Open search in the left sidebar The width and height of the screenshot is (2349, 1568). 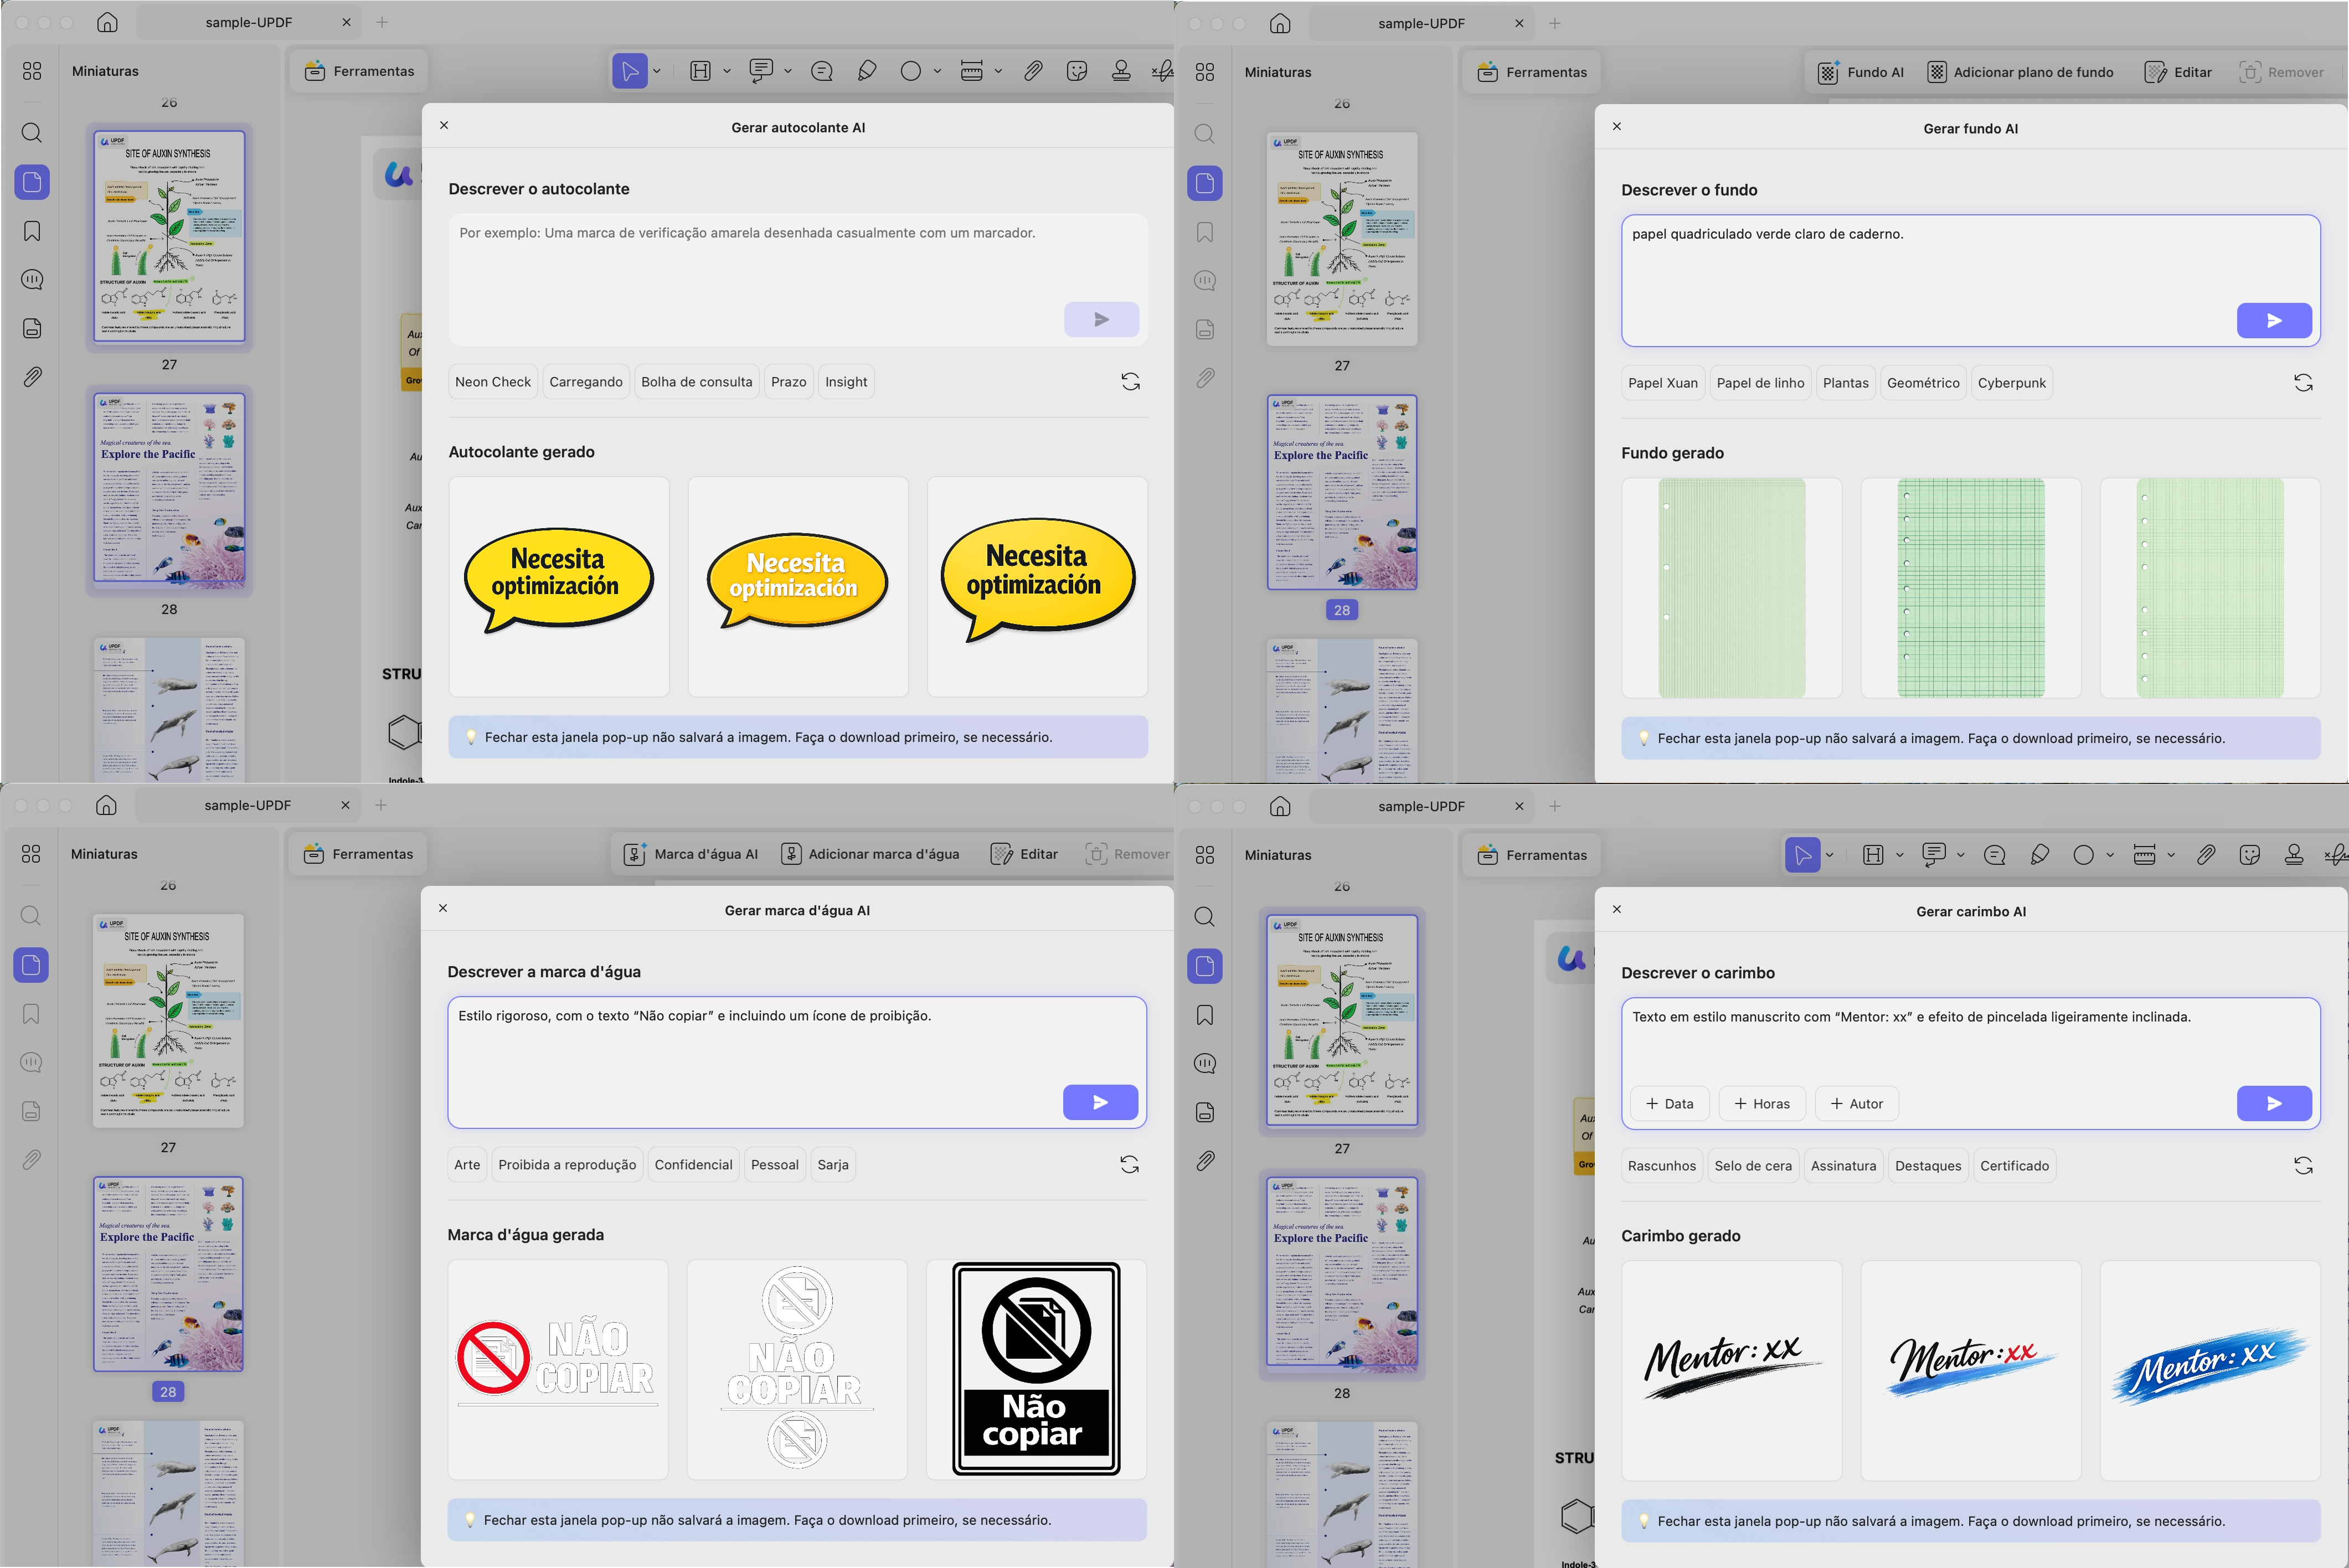tap(32, 133)
